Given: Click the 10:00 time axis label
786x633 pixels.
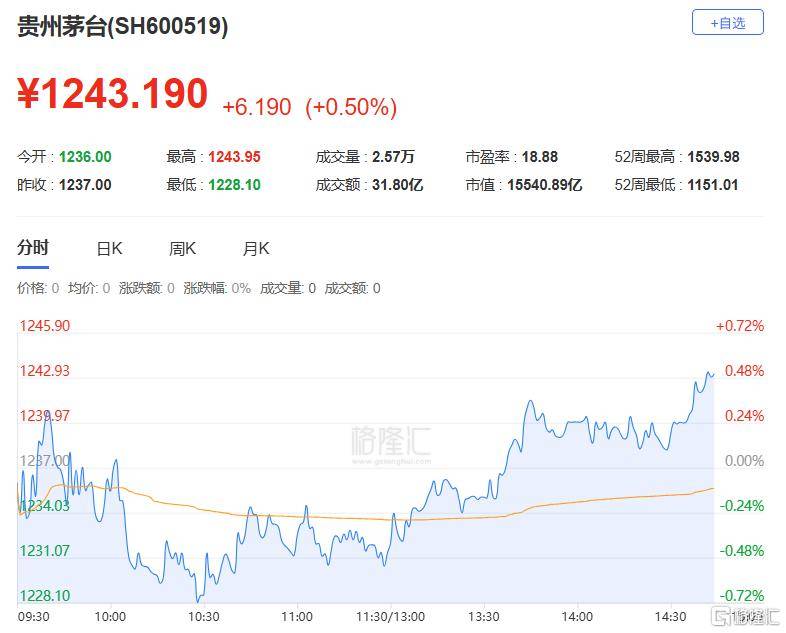Looking at the screenshot, I should [110, 616].
